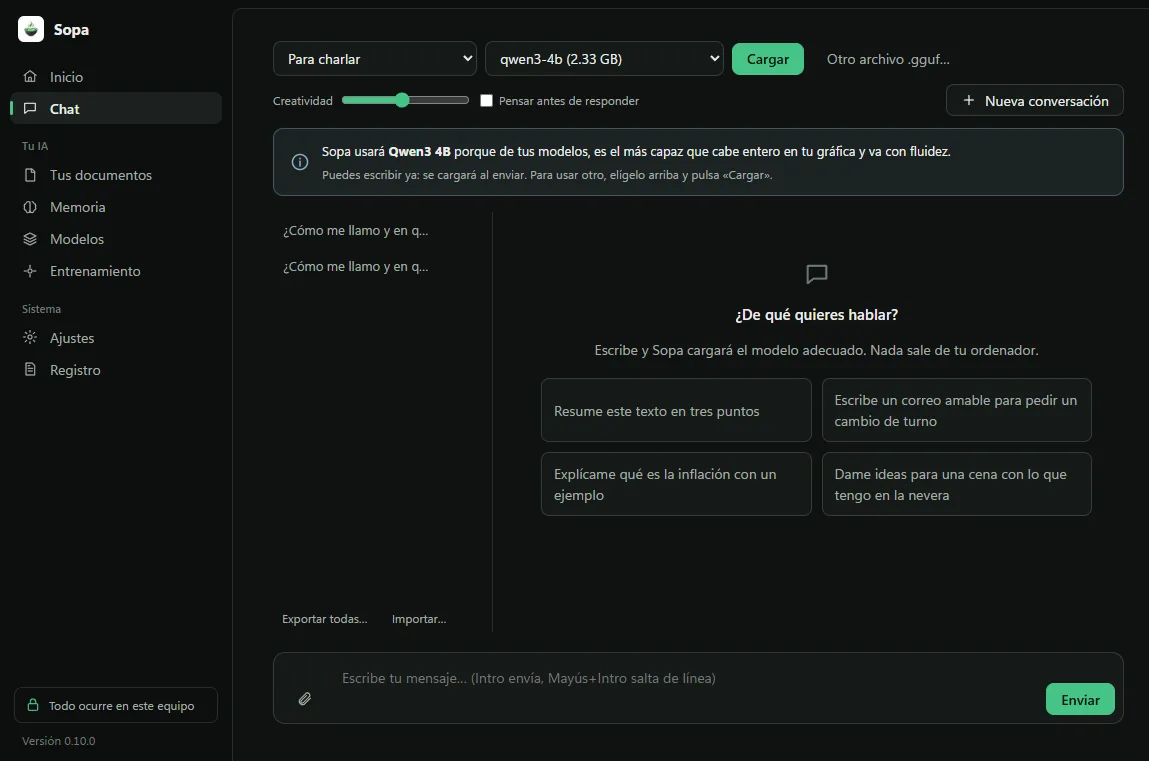Open the Memoria section
This screenshot has height=761, width=1149.
(116, 207)
